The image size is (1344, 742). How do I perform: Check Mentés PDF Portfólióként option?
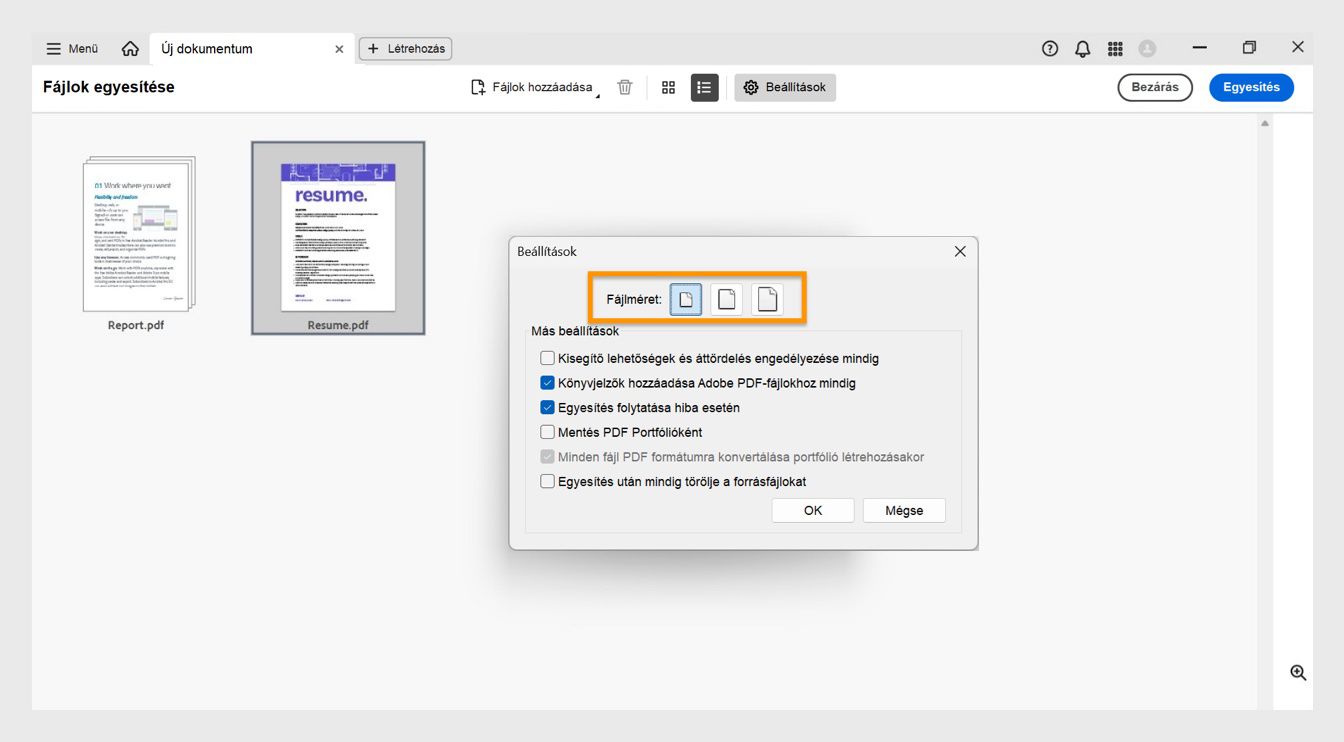547,432
